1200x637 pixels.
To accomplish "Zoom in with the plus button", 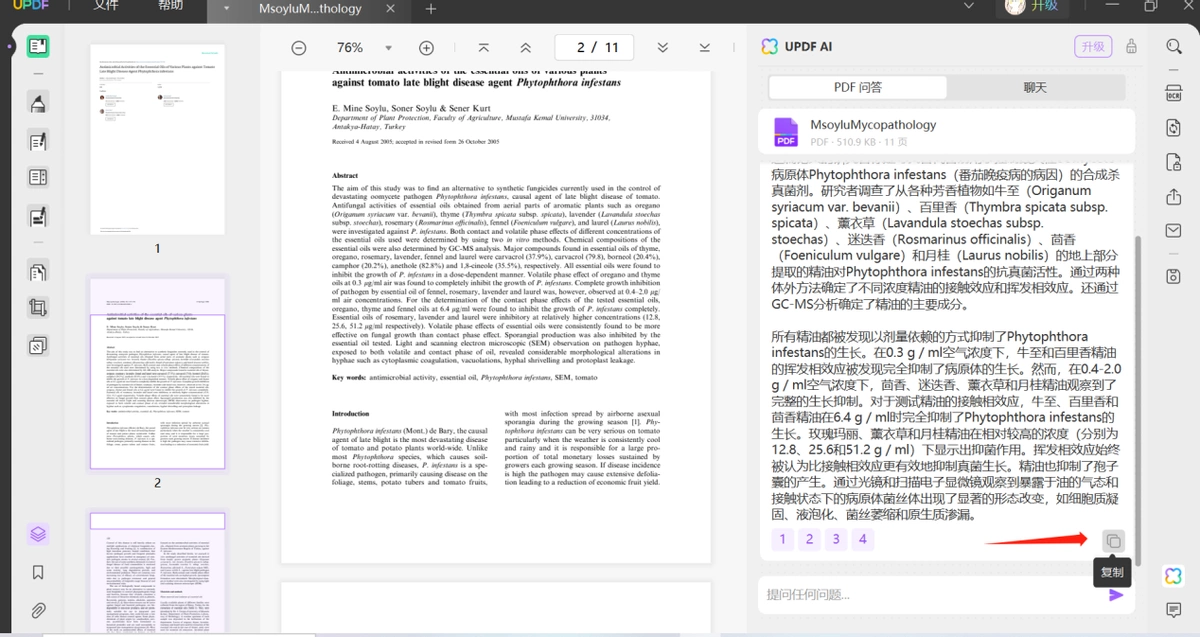I will (426, 48).
